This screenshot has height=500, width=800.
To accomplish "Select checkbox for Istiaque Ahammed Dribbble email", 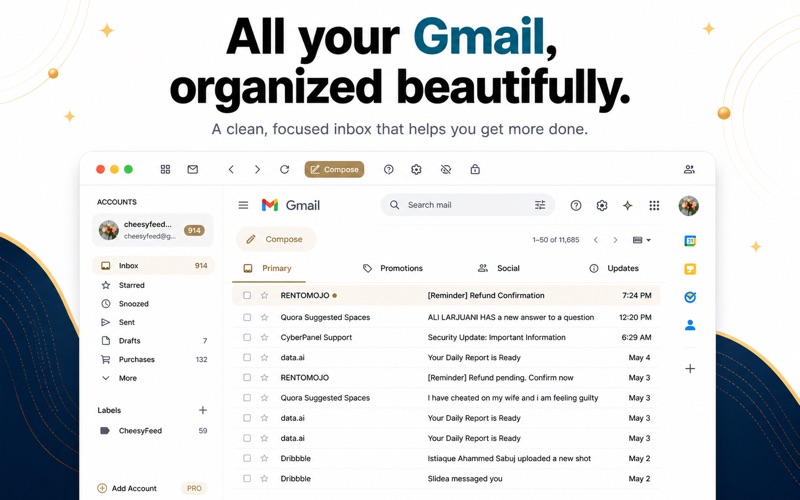I will click(247, 458).
